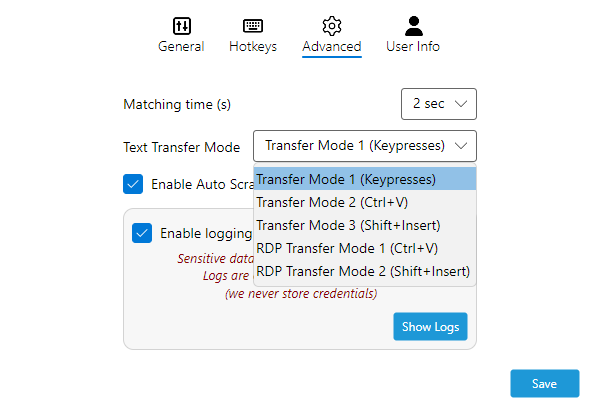Screen dimensions: 600x410
Task: Click the User Info person icon
Action: click(413, 26)
